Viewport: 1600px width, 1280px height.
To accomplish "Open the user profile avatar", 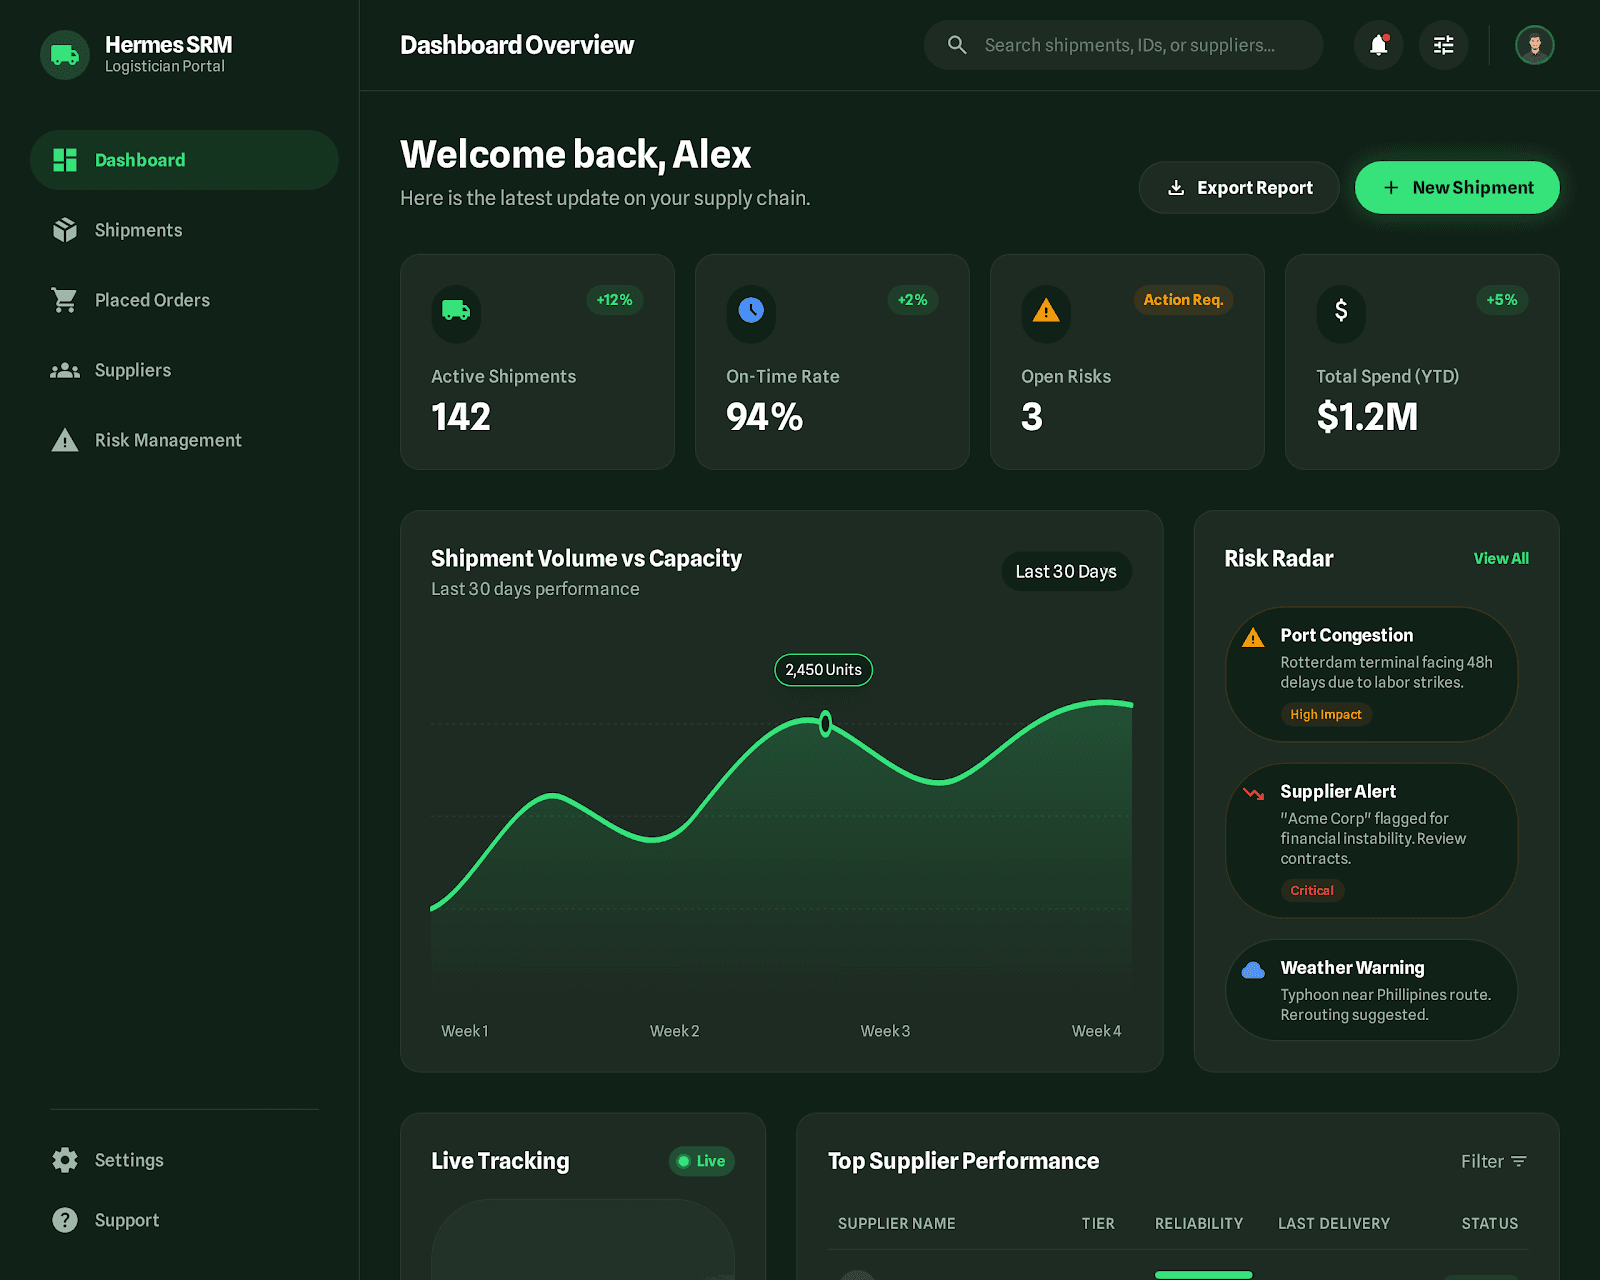I will point(1534,45).
